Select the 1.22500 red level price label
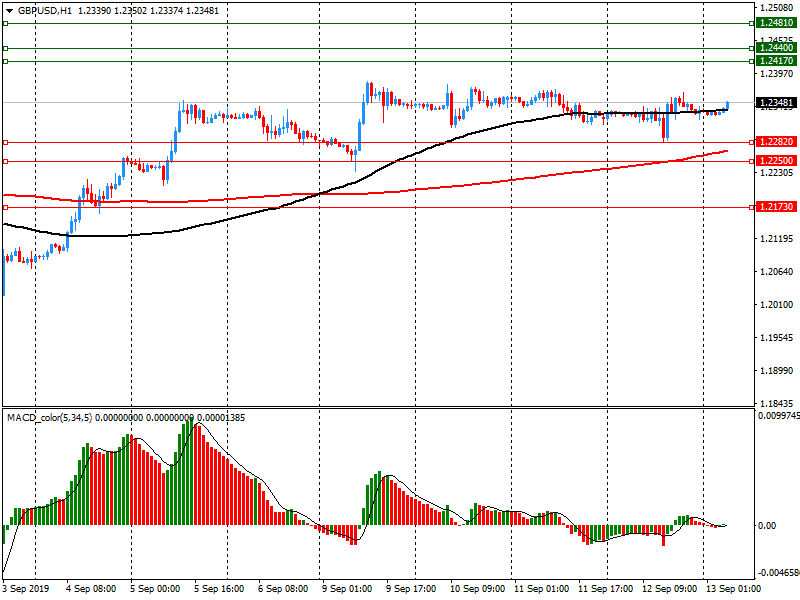The height and width of the screenshot is (600, 800). point(776,161)
